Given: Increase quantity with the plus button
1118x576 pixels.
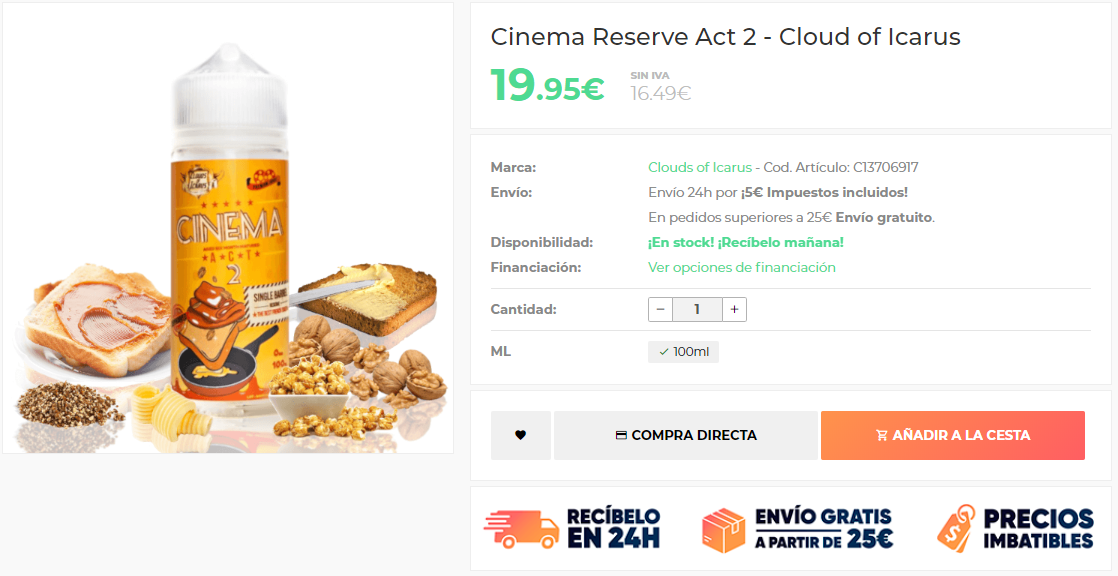Looking at the screenshot, I should pos(734,309).
